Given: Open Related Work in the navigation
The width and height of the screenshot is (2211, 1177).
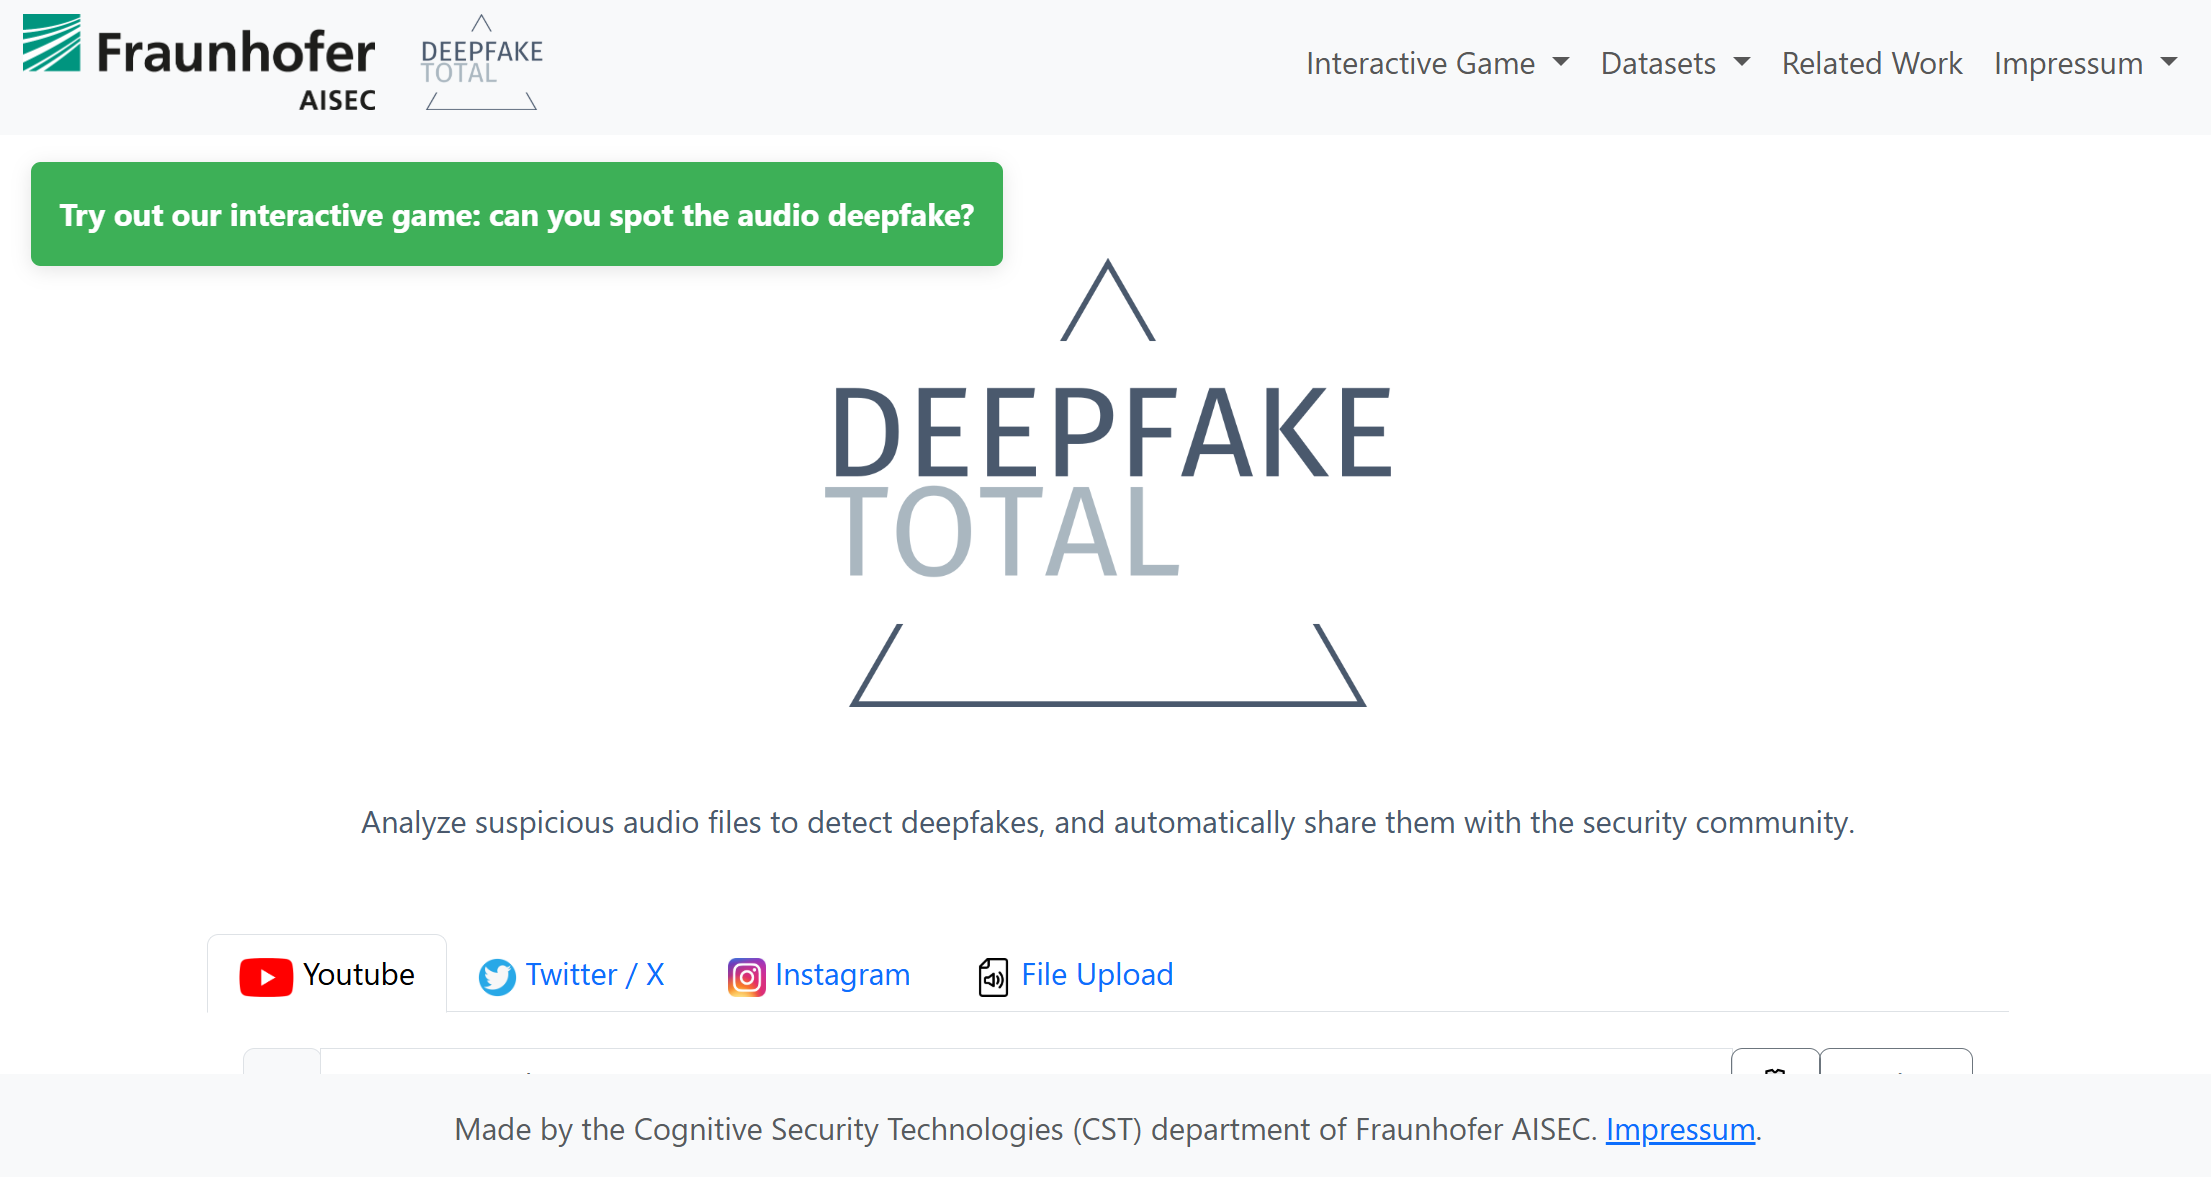Looking at the screenshot, I should (1872, 62).
